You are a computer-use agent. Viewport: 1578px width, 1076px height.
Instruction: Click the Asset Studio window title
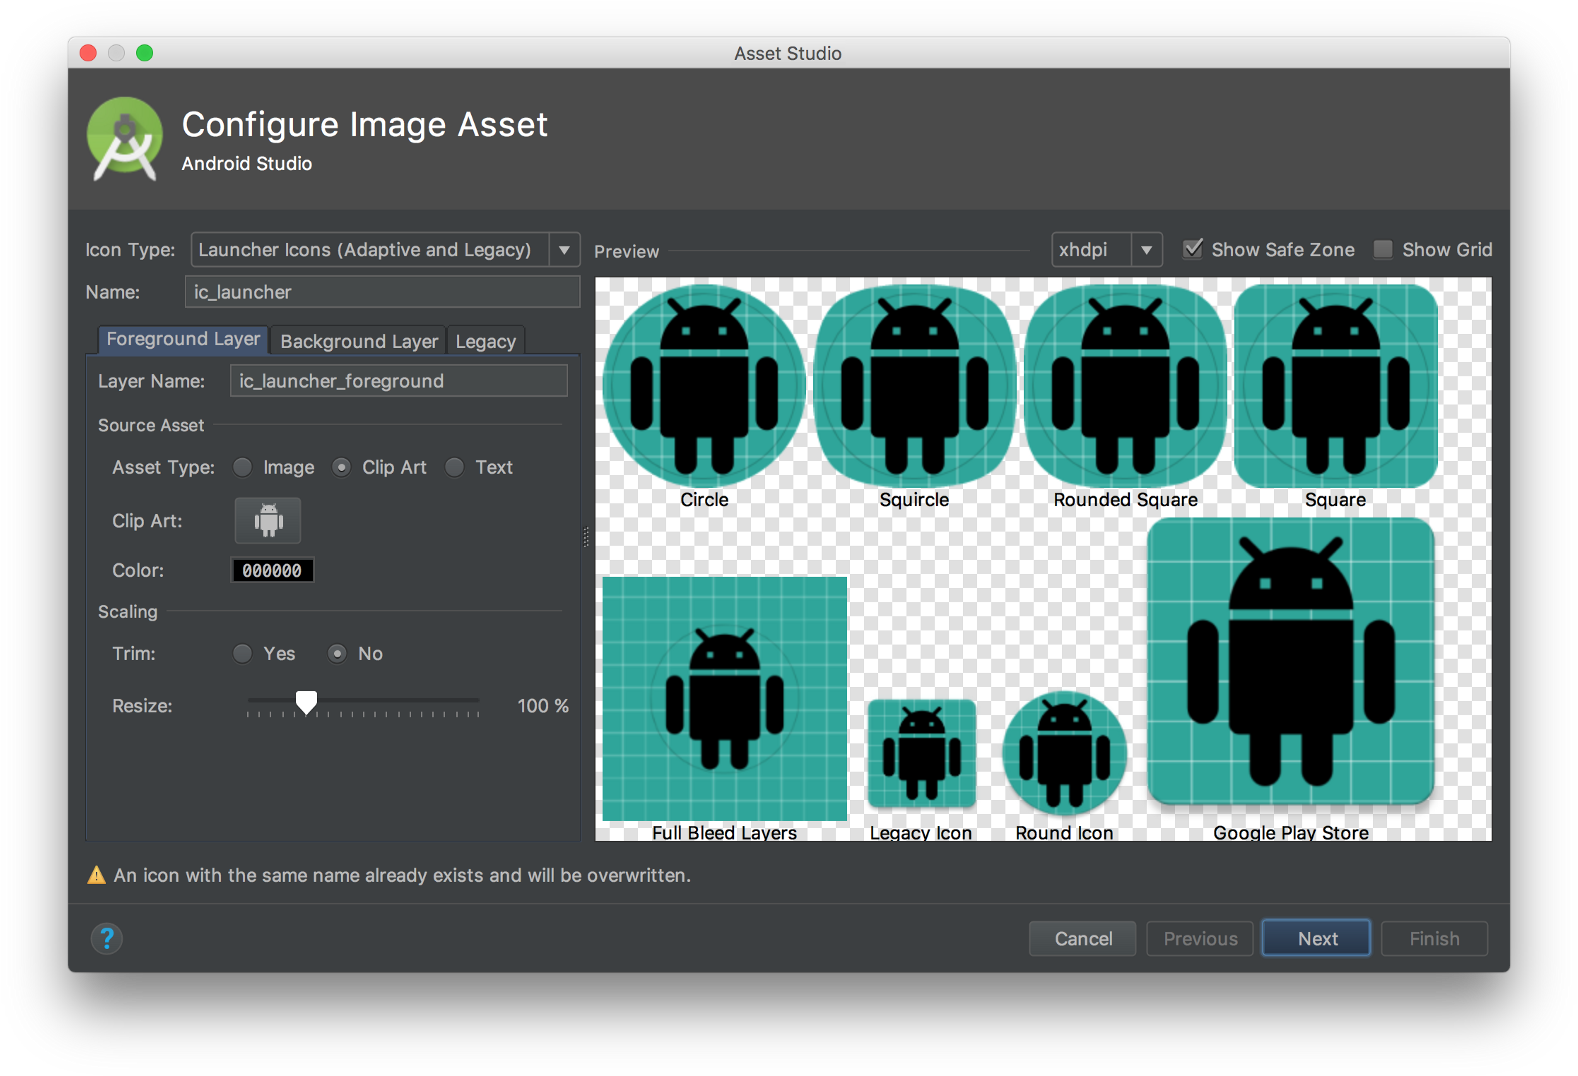[x=788, y=53]
